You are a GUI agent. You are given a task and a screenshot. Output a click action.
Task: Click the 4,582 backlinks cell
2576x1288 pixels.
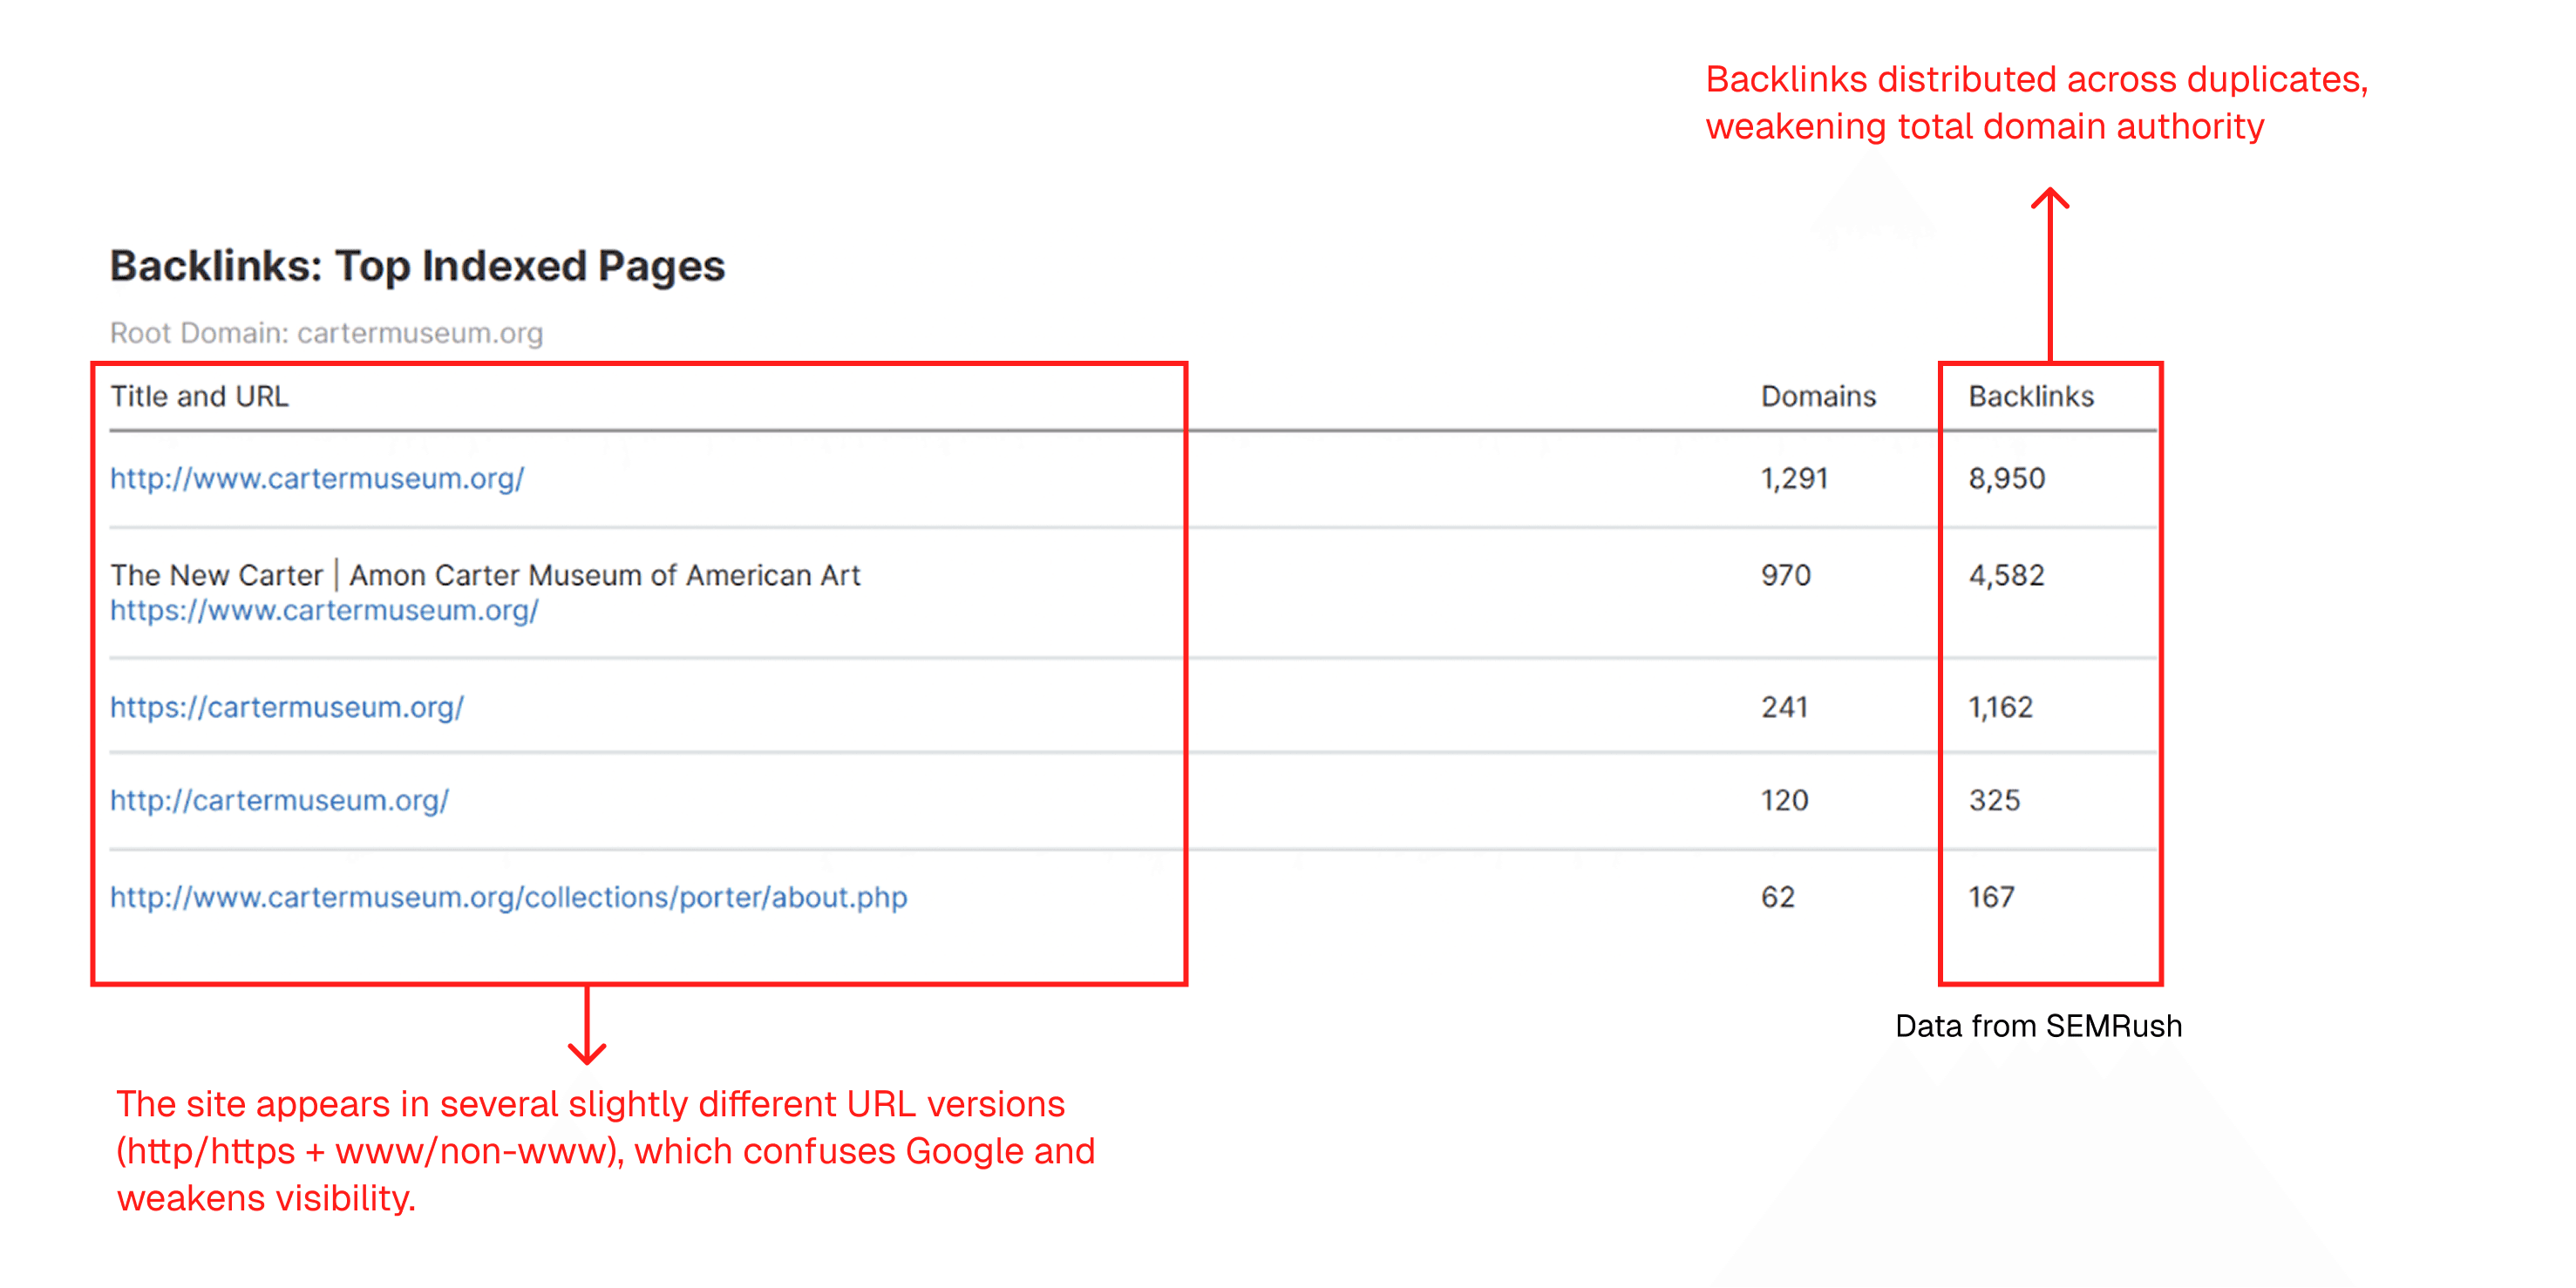tap(2006, 576)
